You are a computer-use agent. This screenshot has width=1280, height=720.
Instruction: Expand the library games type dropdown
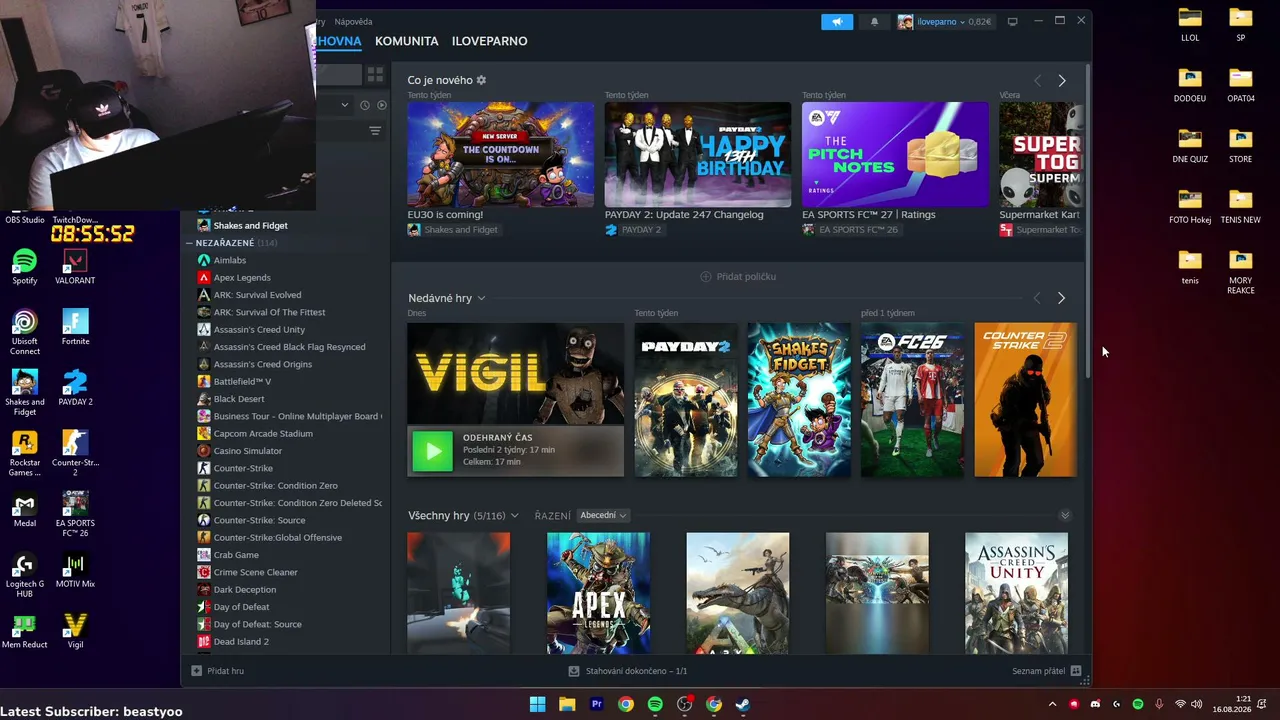[345, 105]
